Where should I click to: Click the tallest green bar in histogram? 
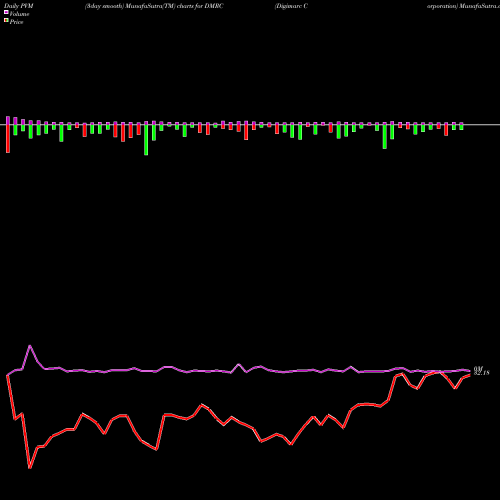146,140
